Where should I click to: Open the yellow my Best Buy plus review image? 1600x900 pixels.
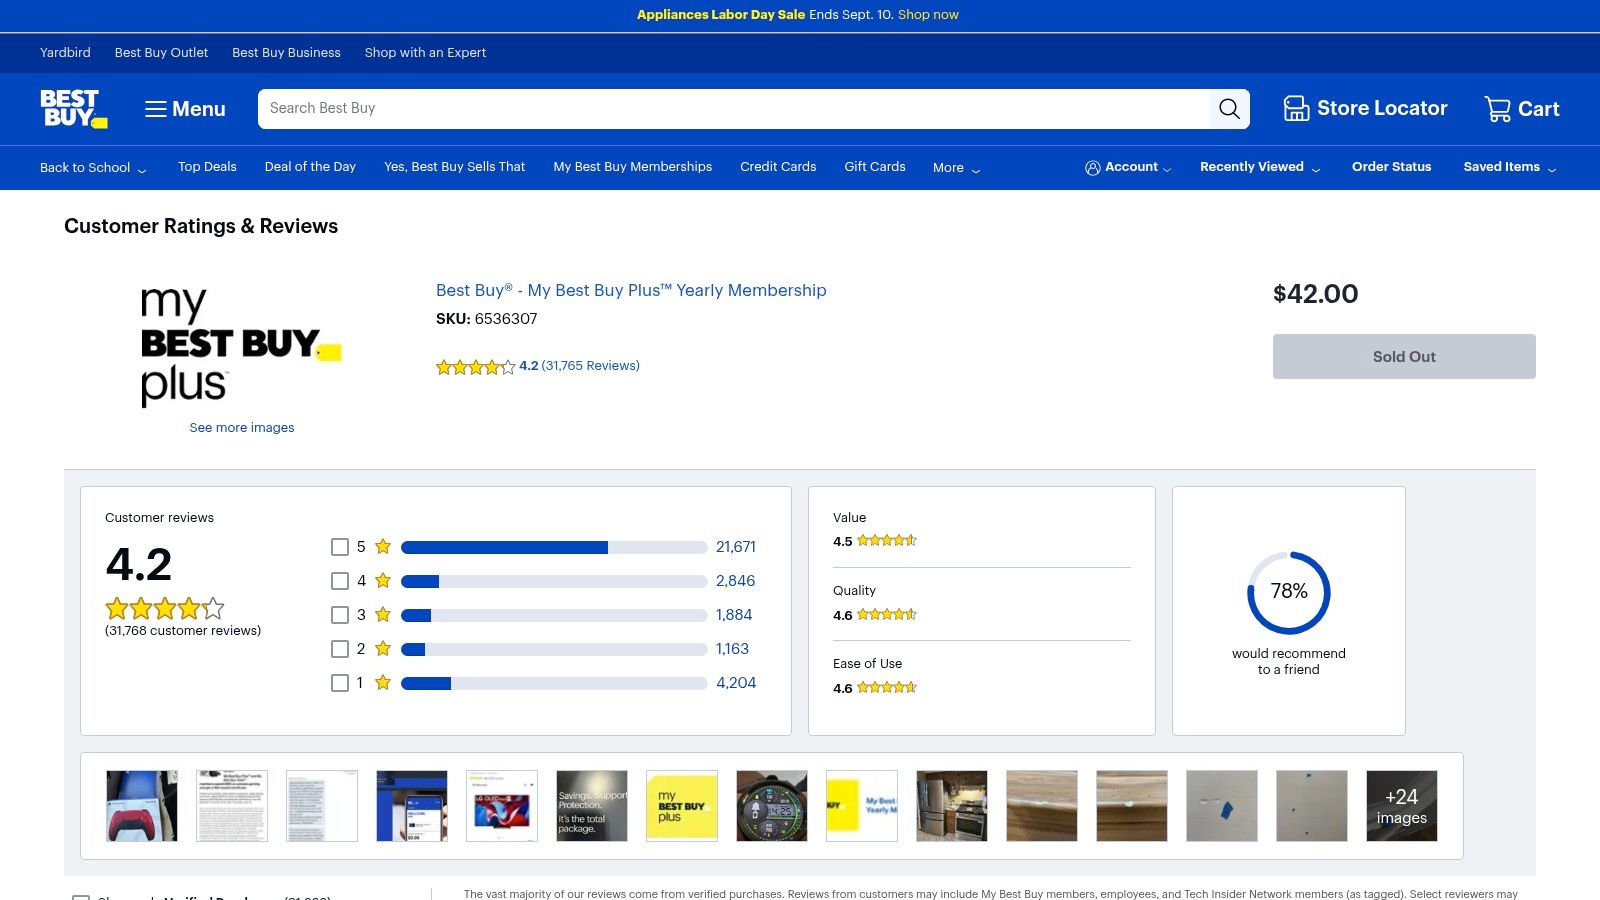pos(682,806)
